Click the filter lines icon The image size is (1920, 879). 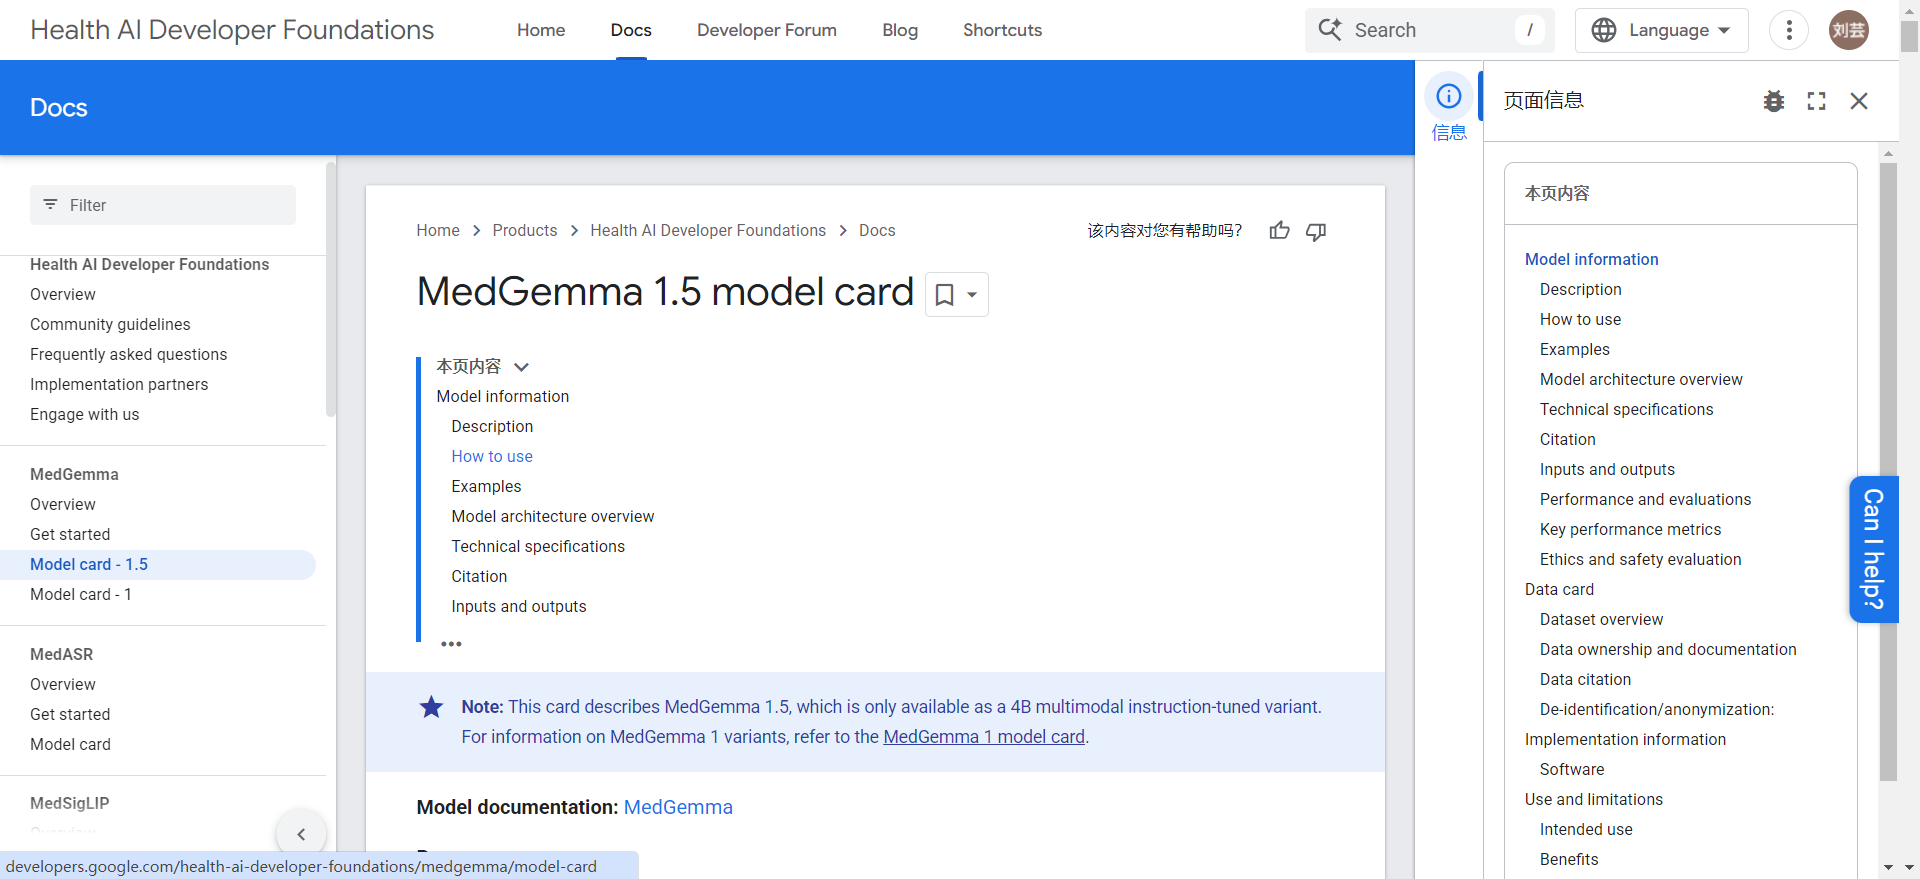[50, 204]
